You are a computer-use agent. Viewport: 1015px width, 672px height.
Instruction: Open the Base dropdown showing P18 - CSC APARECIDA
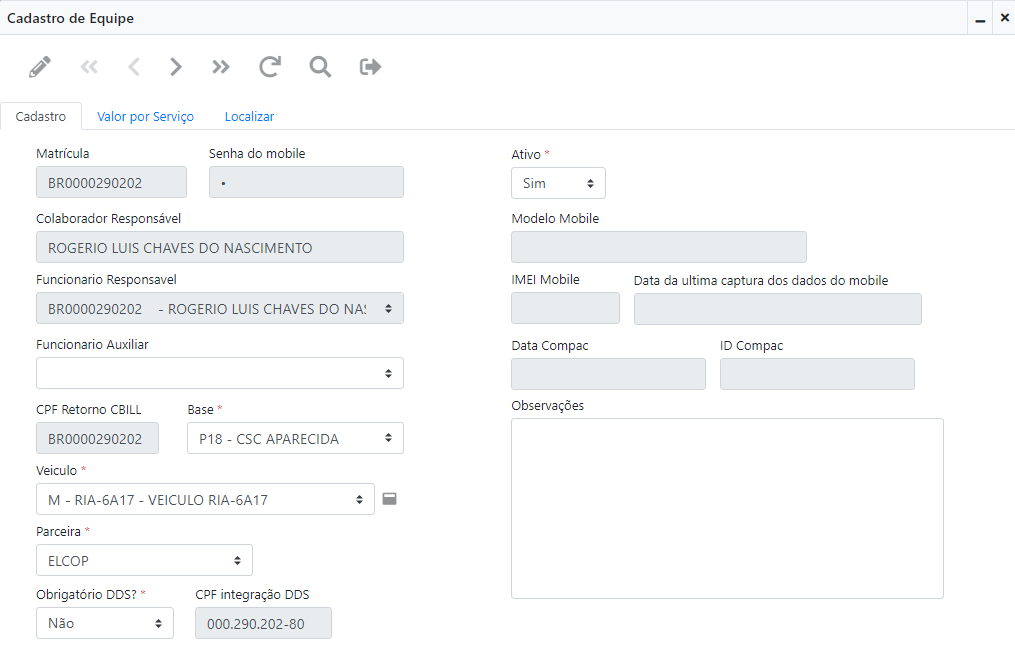coord(295,438)
